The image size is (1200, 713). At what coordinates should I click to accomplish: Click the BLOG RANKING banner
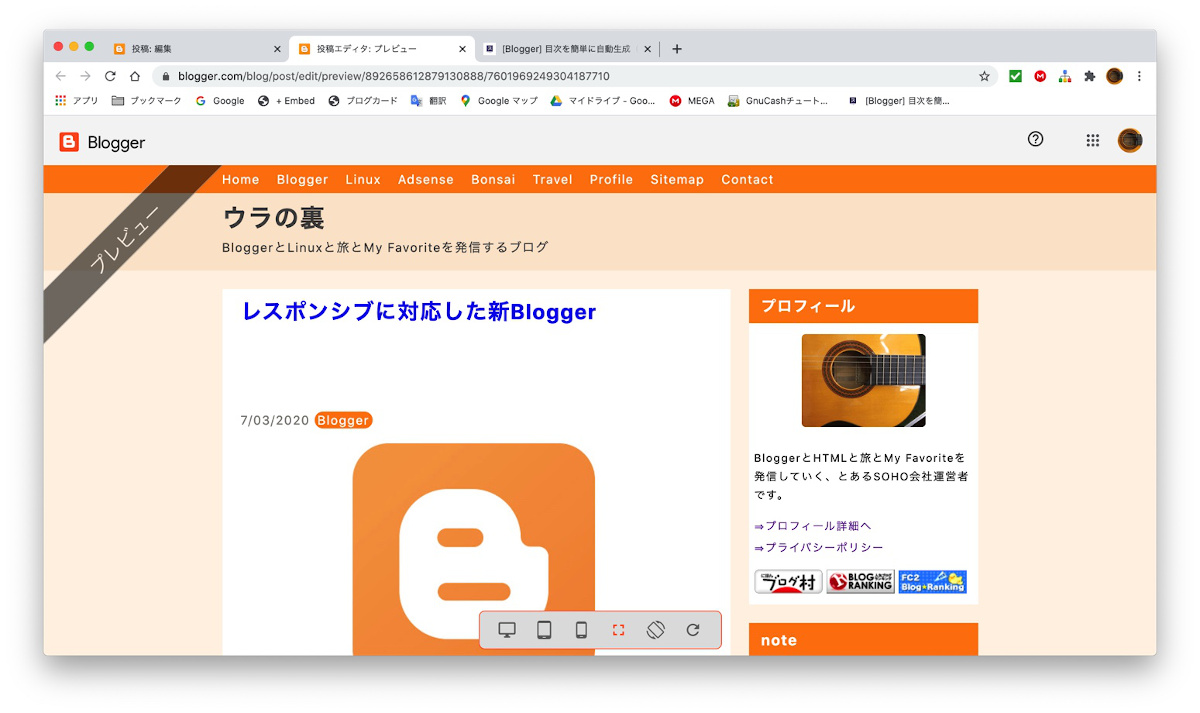tap(860, 582)
